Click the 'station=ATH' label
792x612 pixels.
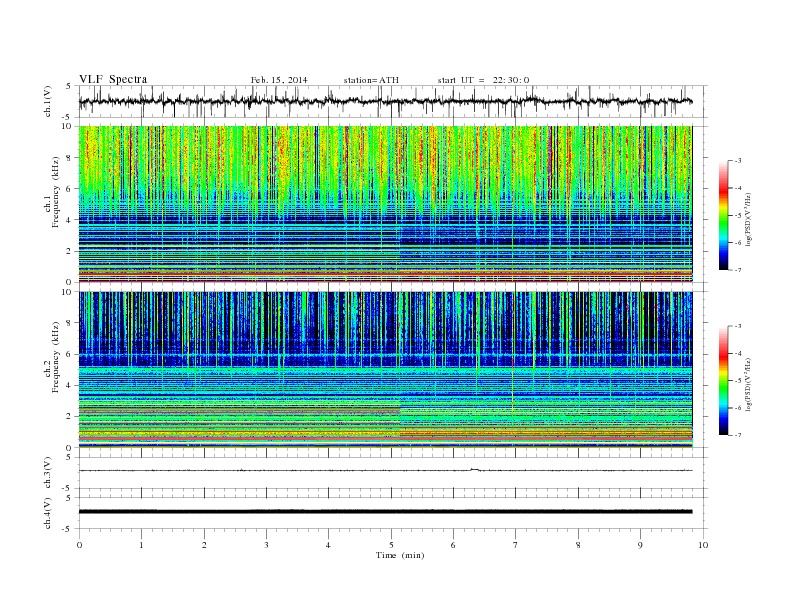(371, 80)
